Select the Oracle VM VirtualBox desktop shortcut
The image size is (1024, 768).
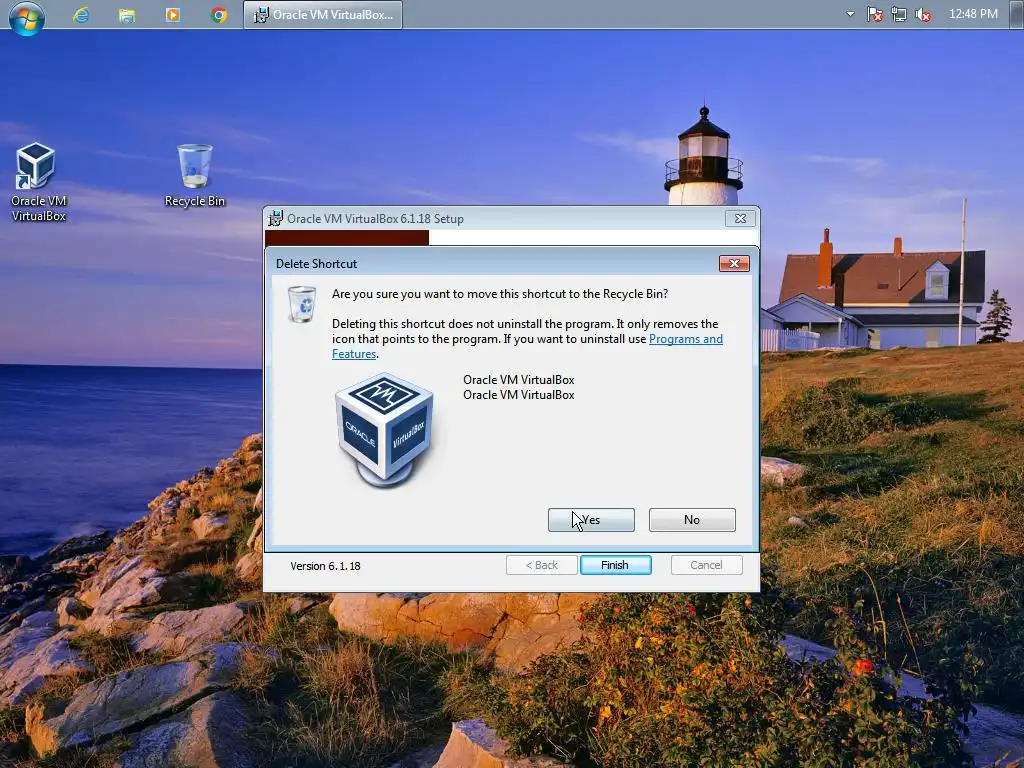pos(38,182)
